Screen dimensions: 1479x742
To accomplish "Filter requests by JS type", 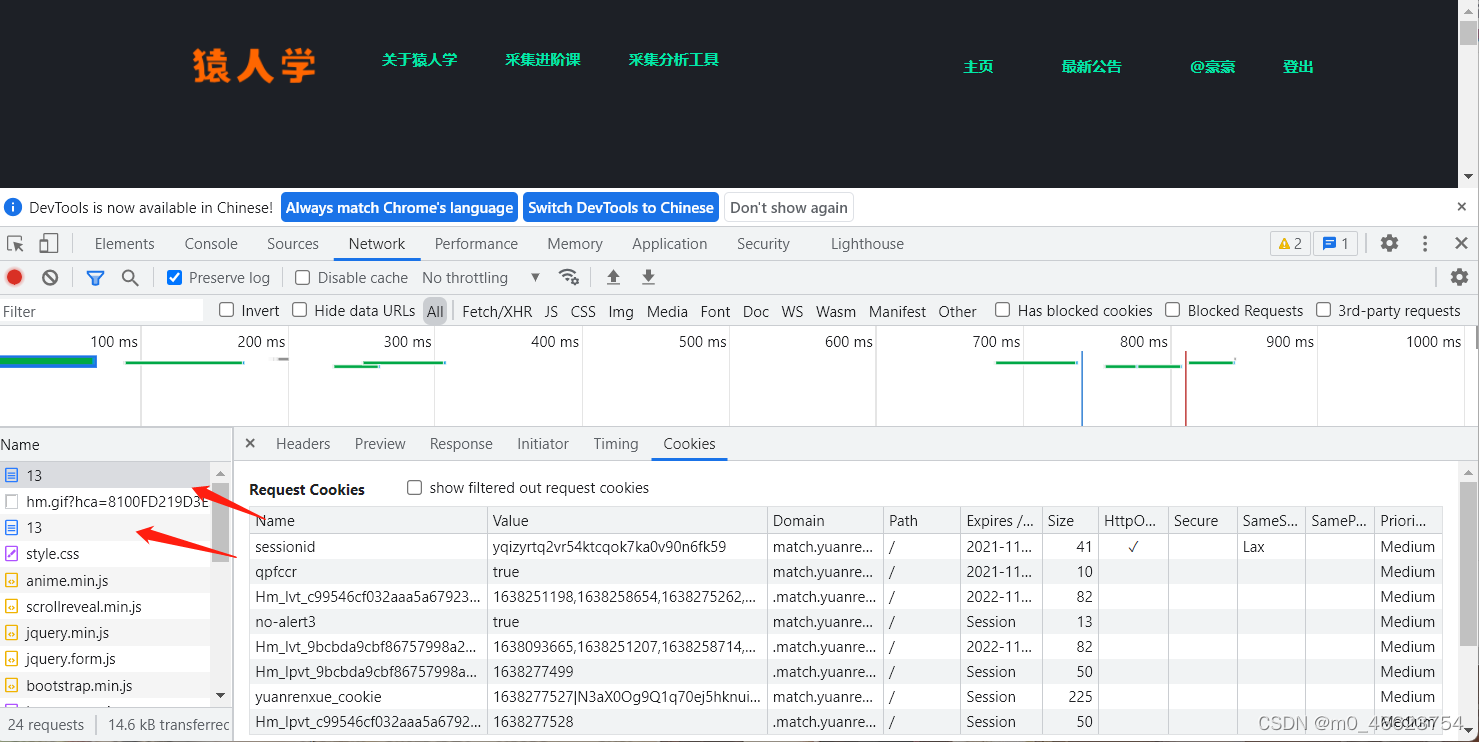I will (551, 312).
